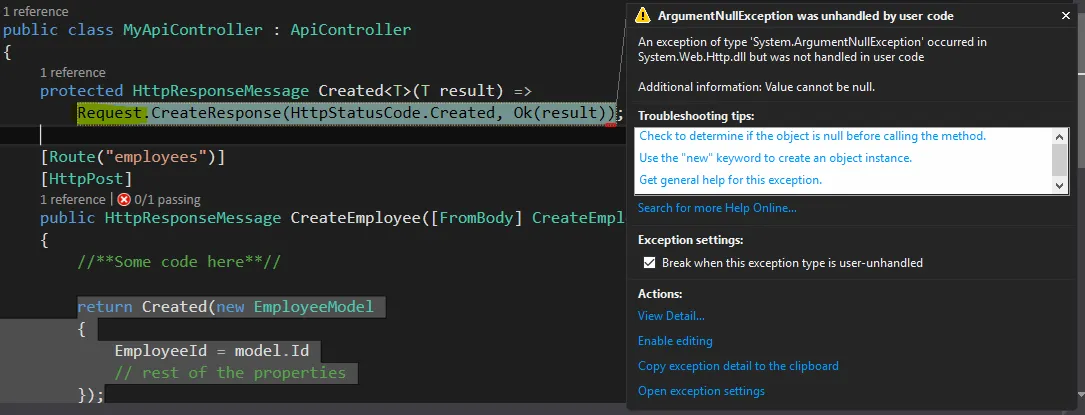Click 'Open exception settings'
This screenshot has height=415, width=1085.
tap(701, 391)
